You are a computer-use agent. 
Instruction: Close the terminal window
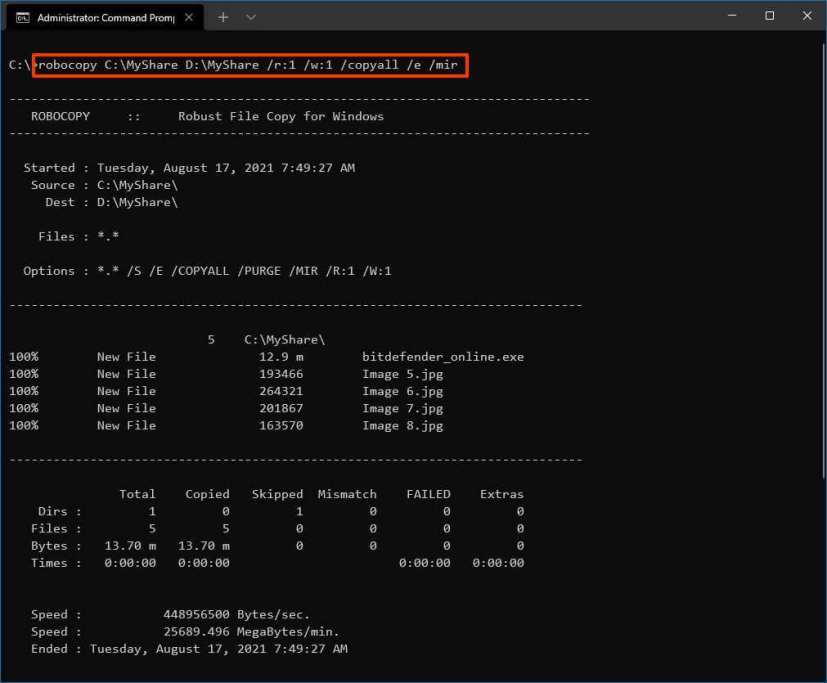(x=807, y=16)
